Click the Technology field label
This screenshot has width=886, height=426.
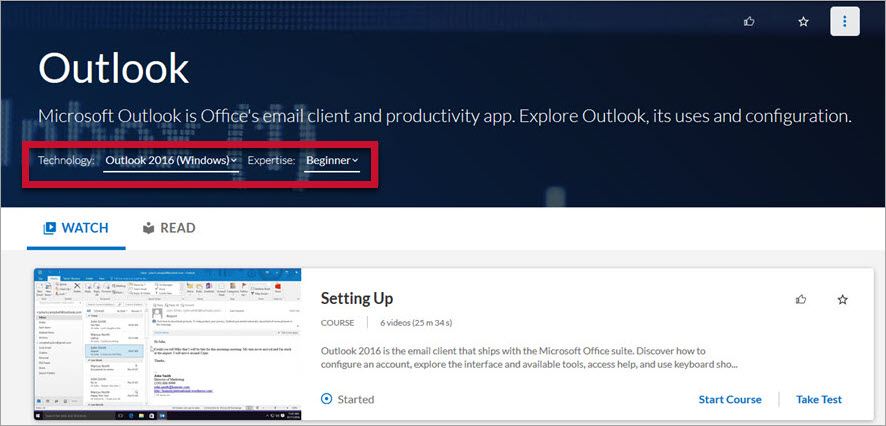point(66,160)
